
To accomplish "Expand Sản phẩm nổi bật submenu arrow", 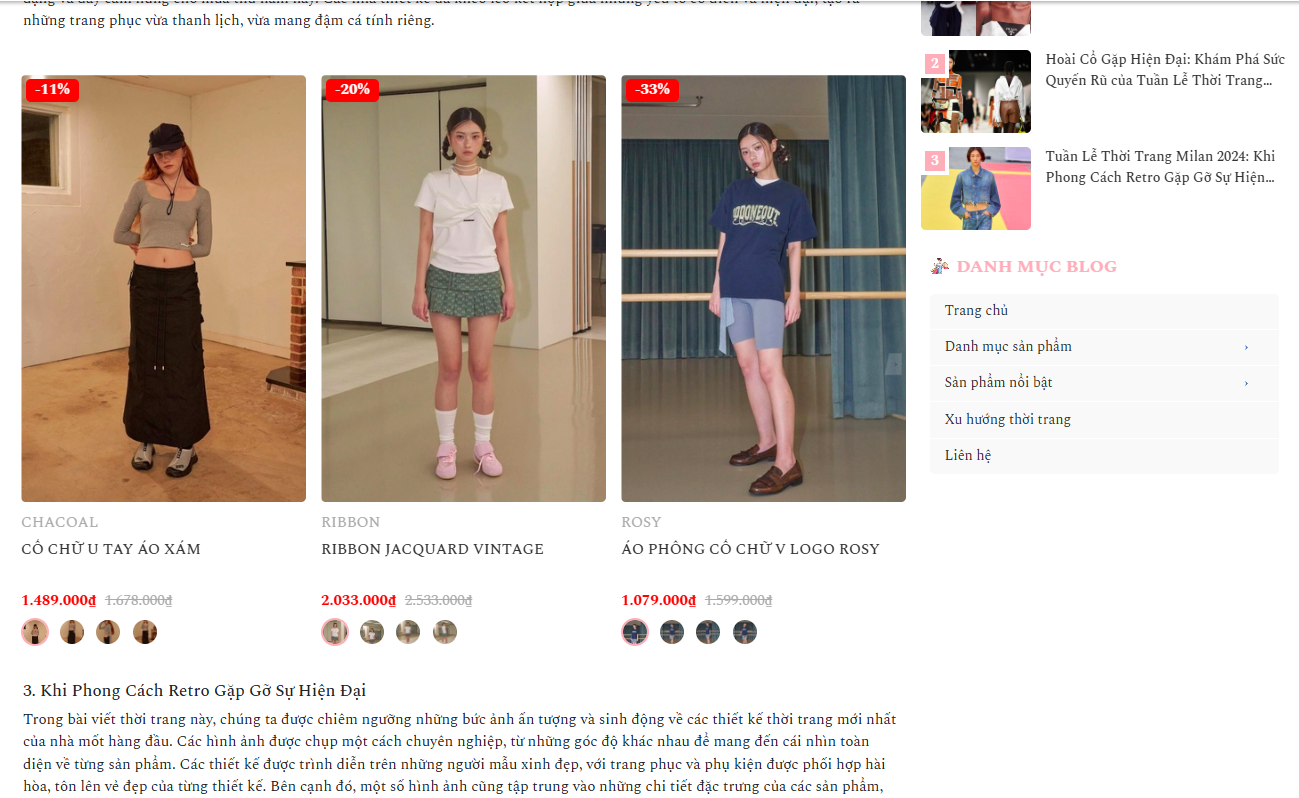I will tap(1246, 383).
